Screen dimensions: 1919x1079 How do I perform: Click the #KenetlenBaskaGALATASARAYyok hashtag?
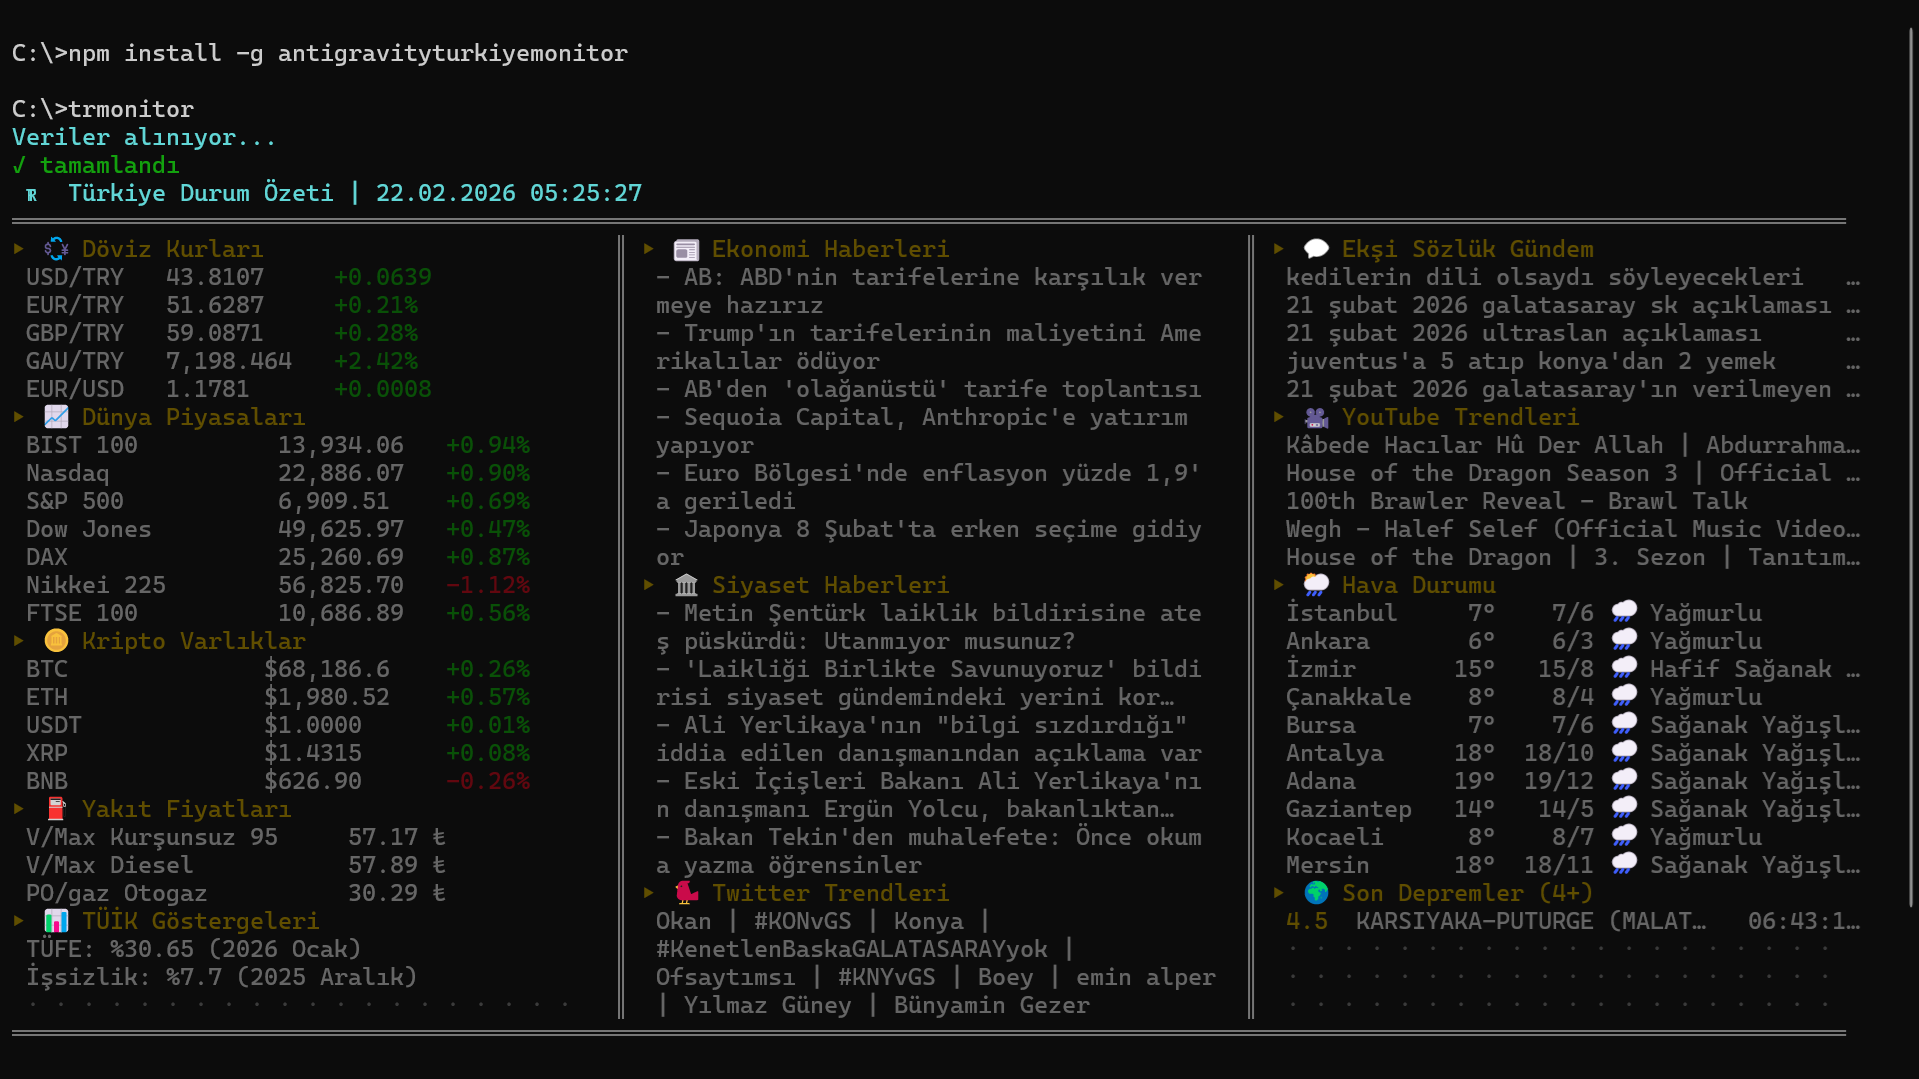[852, 949]
